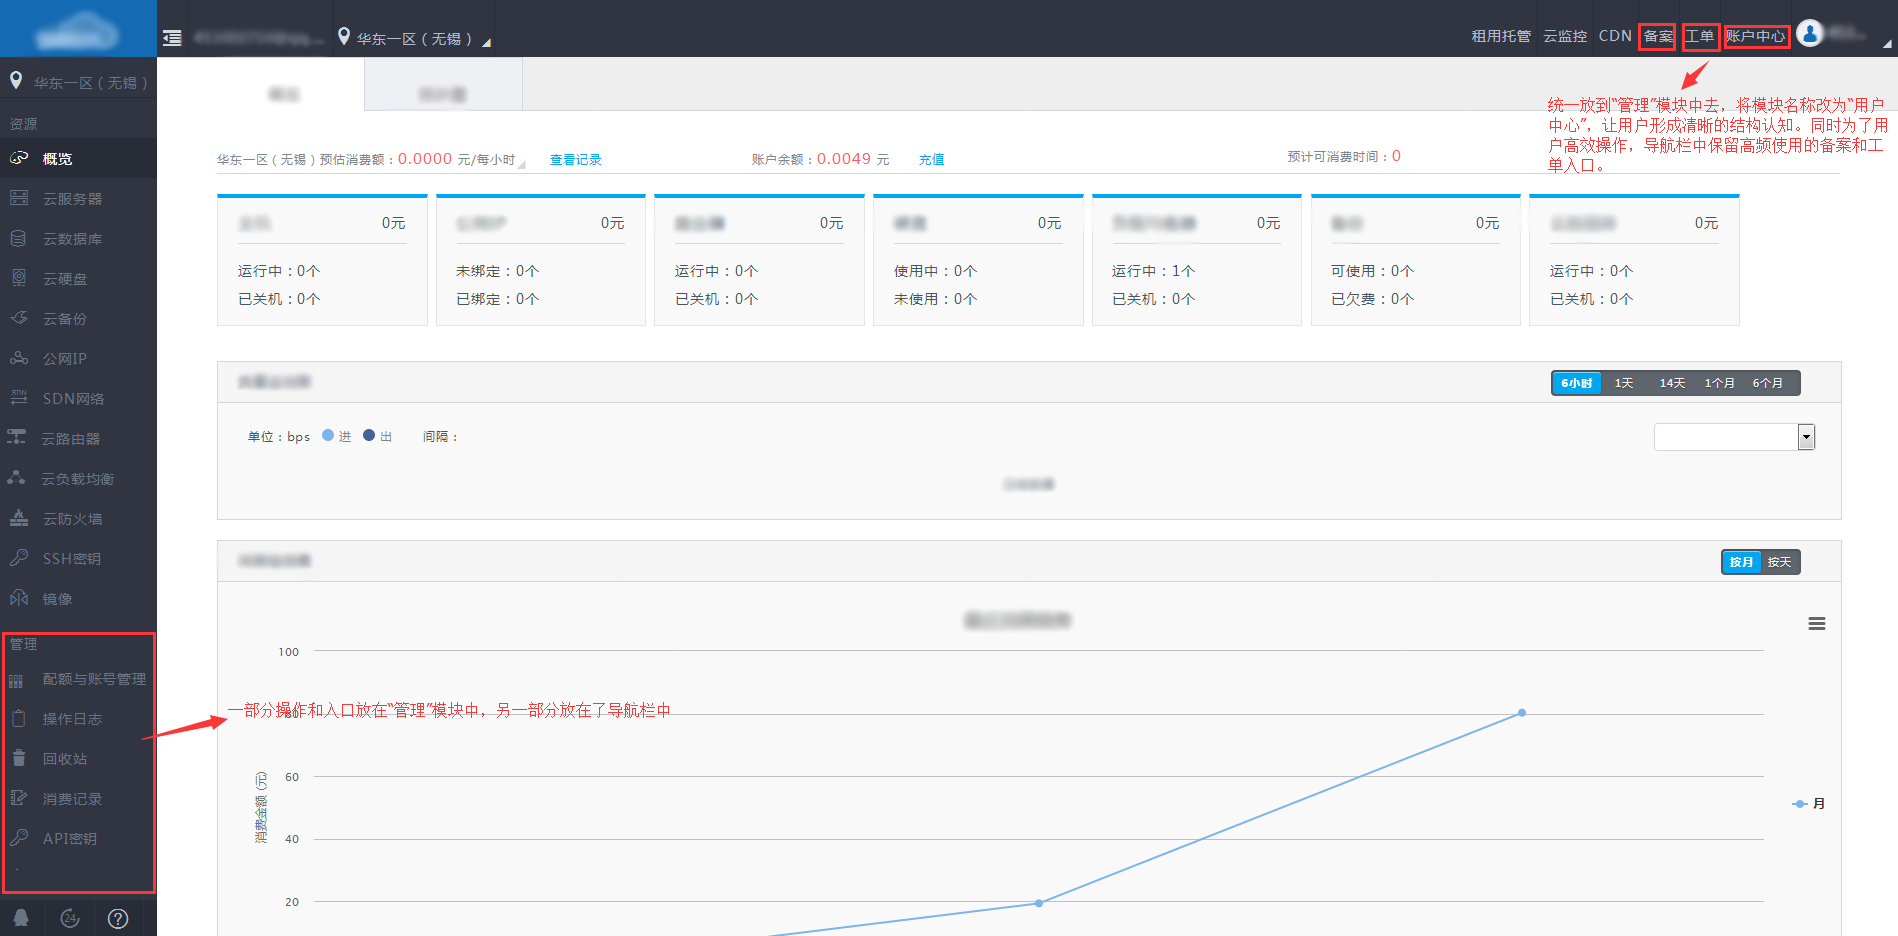Open 租用托管 in top navigation

pyautogui.click(x=1501, y=36)
